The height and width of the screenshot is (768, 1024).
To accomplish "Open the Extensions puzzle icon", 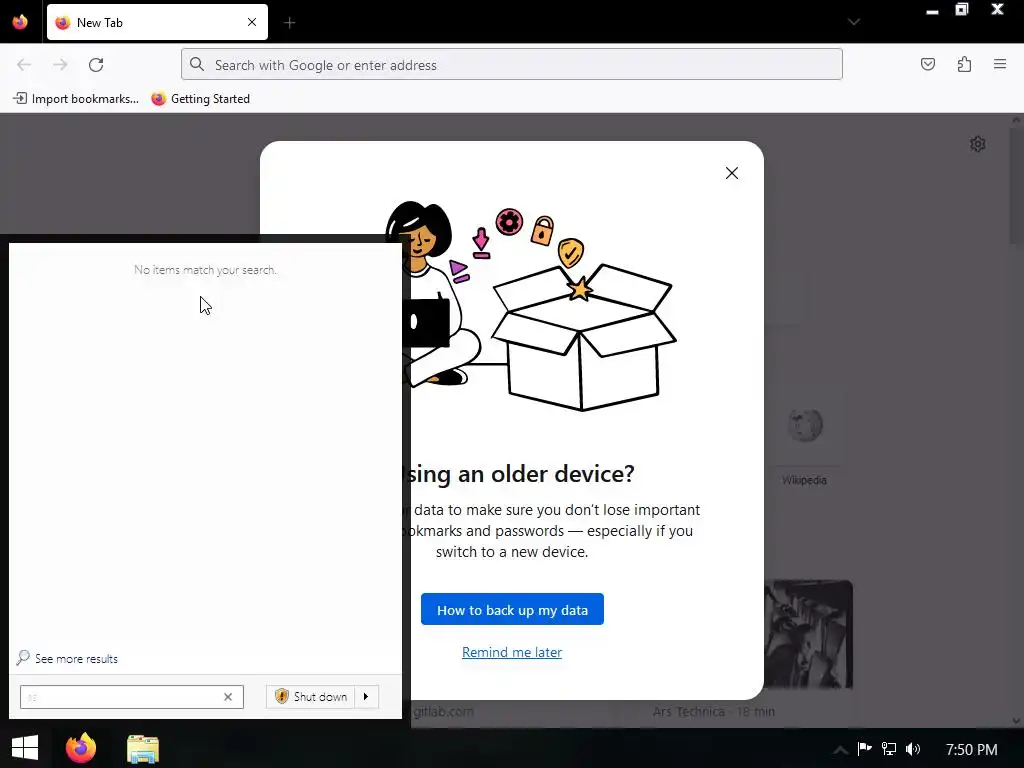I will coord(964,64).
